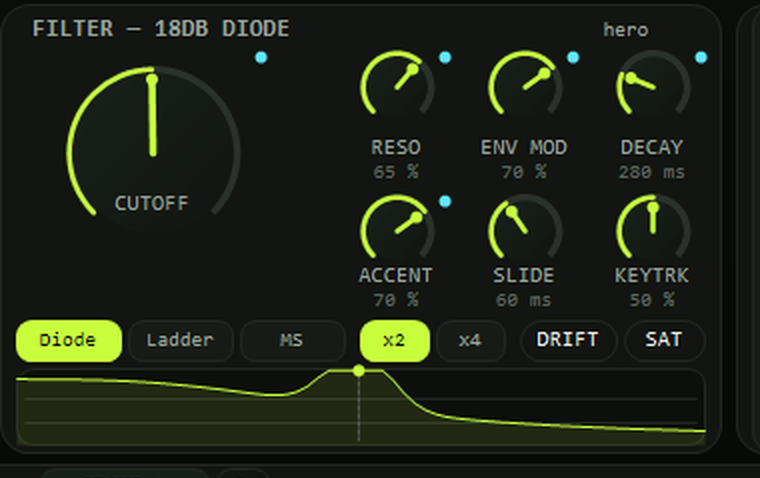Click the SLIDE value 60 ms
This screenshot has width=760, height=478.
pyautogui.click(x=524, y=300)
